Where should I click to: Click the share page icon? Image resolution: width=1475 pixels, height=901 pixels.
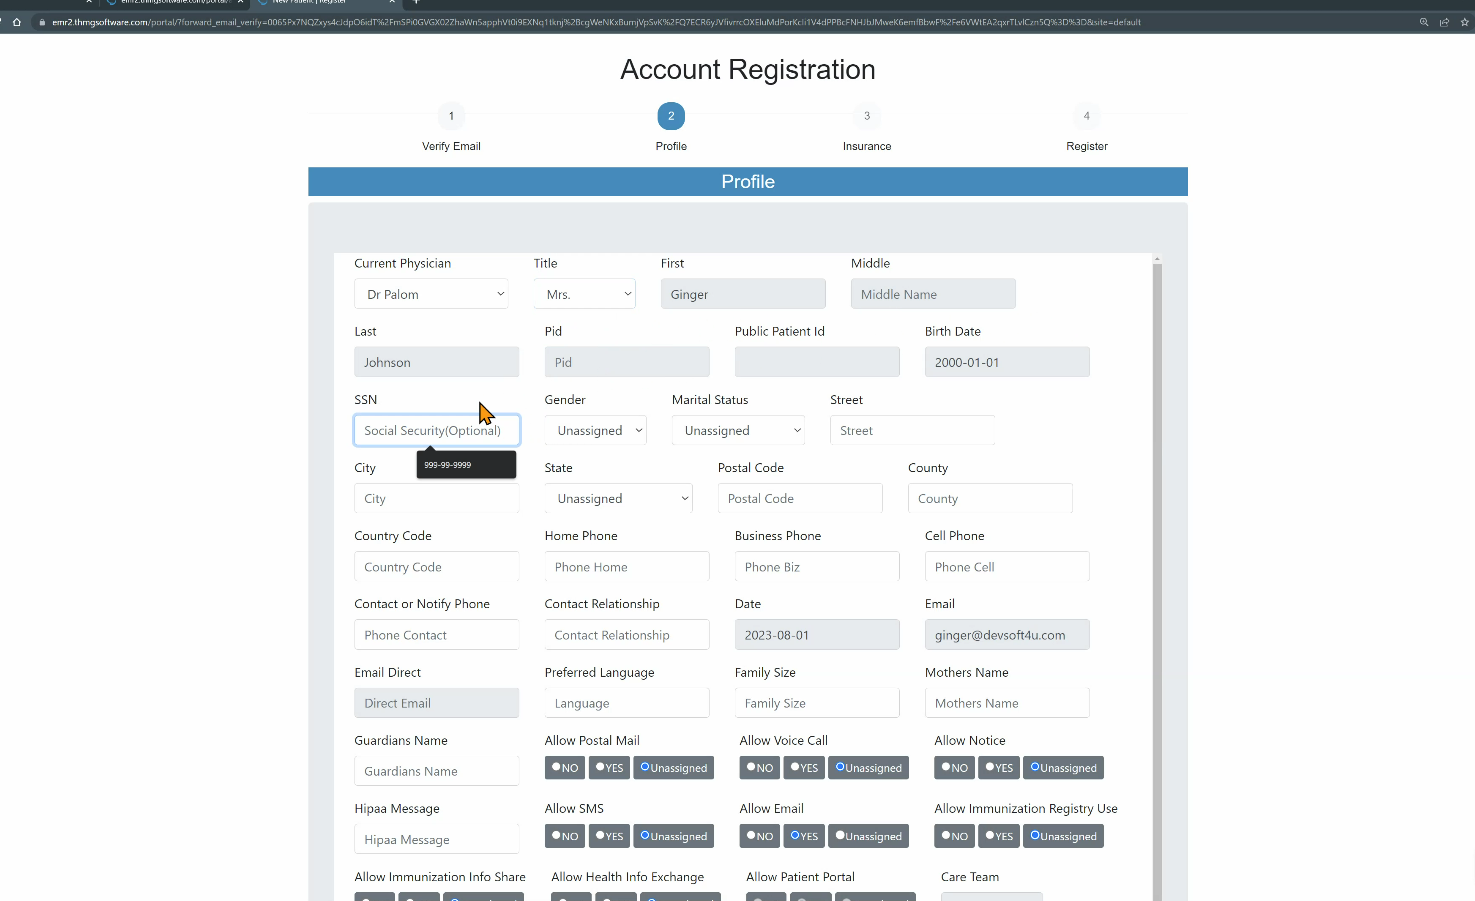pyautogui.click(x=1444, y=22)
